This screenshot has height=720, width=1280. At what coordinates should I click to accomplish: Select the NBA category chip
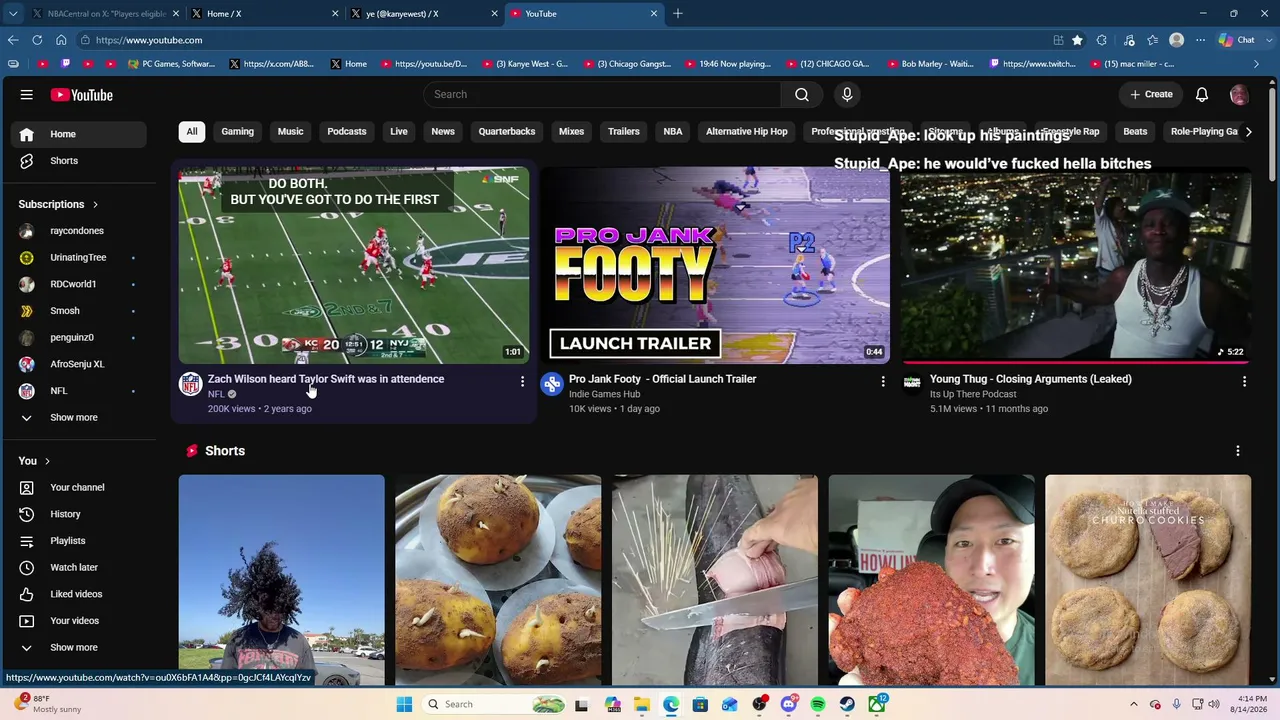point(673,131)
